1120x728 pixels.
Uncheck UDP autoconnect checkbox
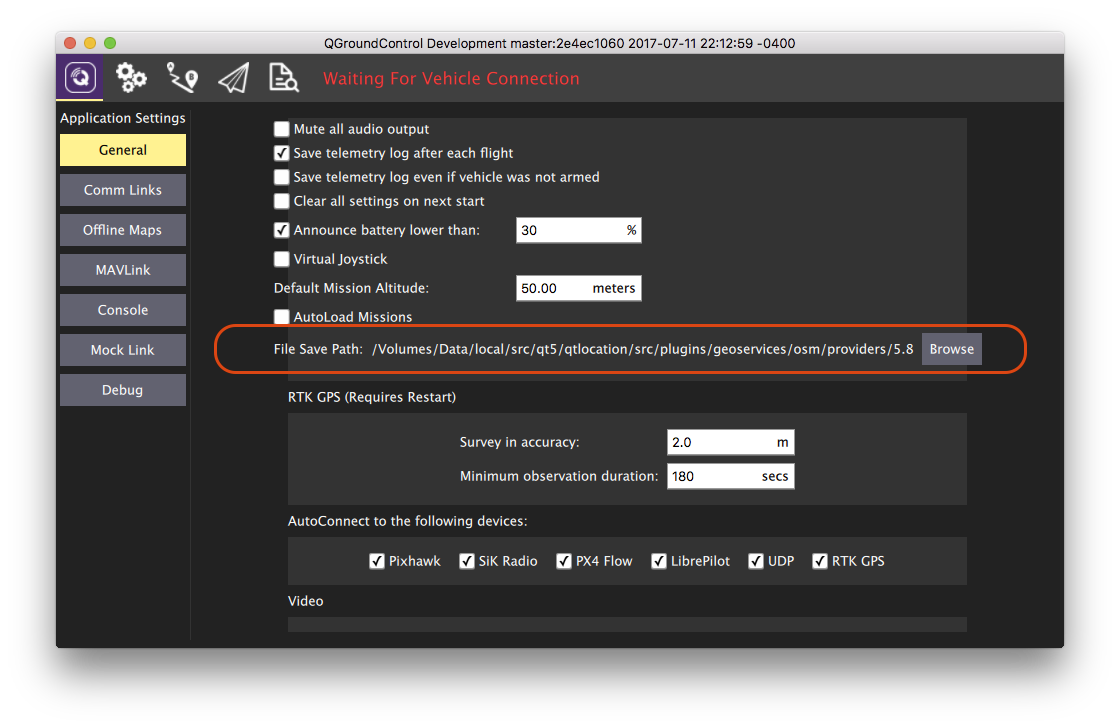coord(756,561)
